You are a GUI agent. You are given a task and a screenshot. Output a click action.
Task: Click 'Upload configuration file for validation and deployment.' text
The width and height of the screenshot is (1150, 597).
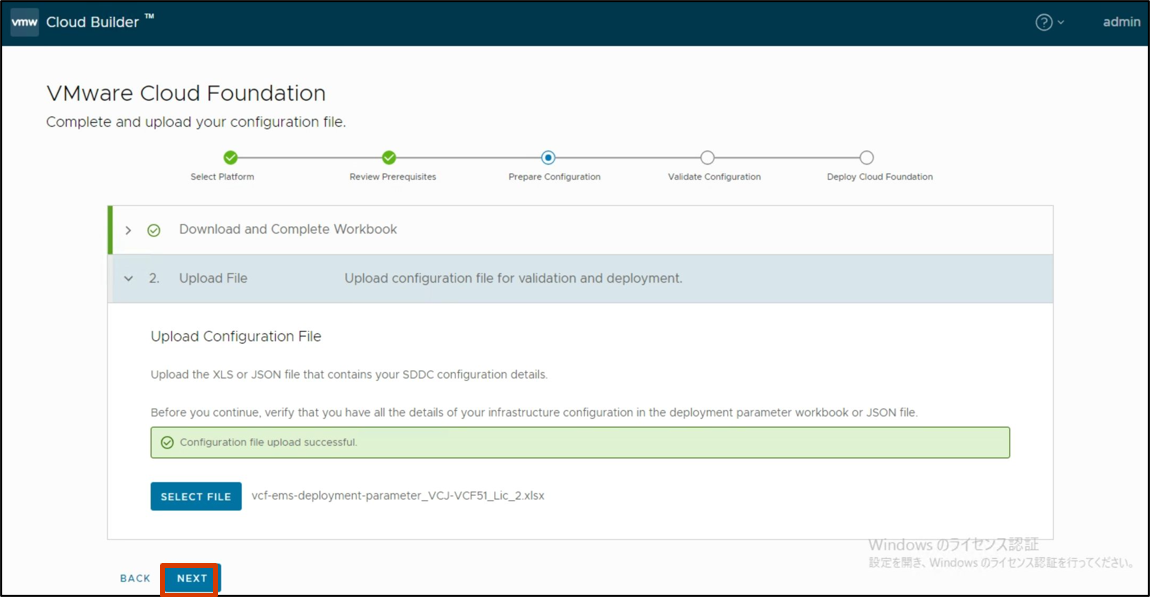513,279
